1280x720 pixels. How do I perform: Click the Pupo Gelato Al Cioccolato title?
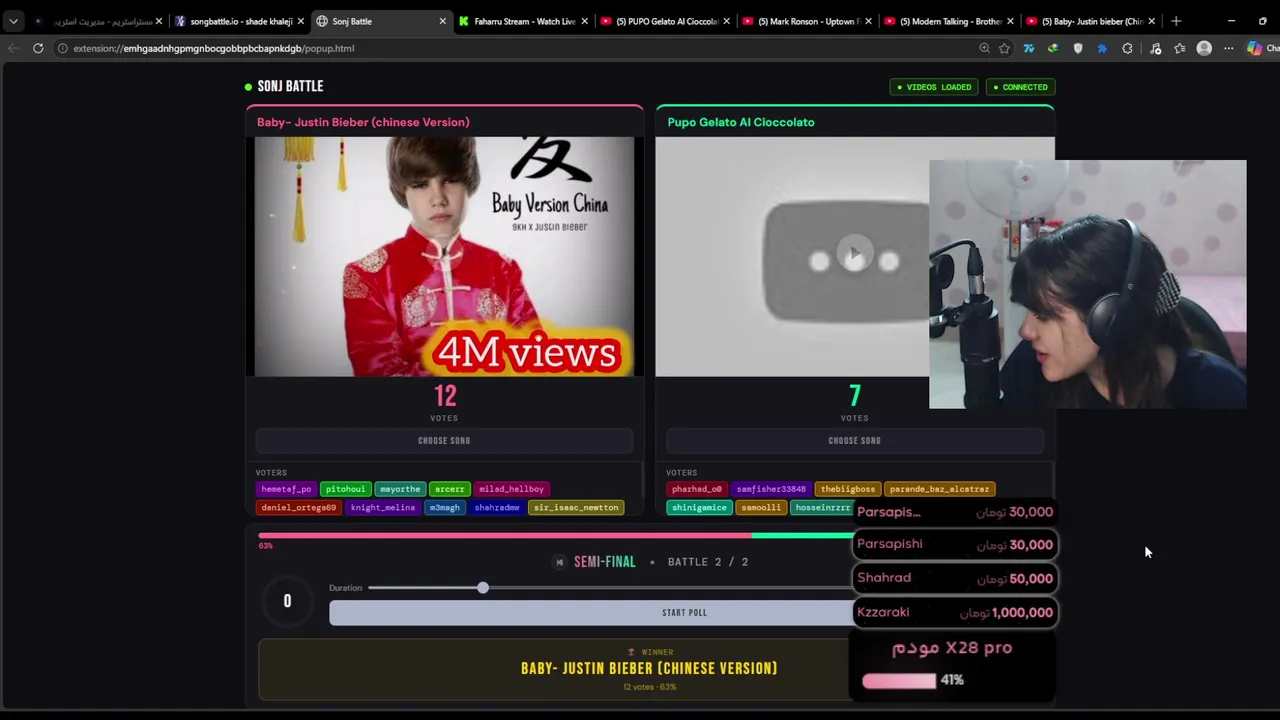(741, 122)
